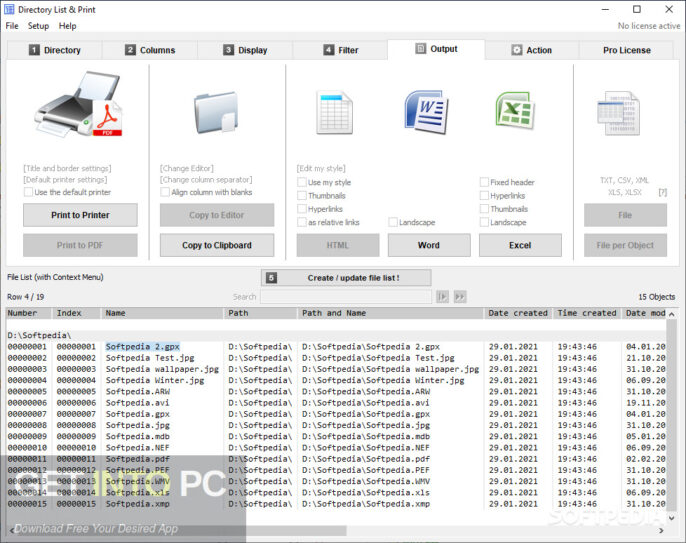
Task: Click the HTML export button
Action: tap(338, 245)
